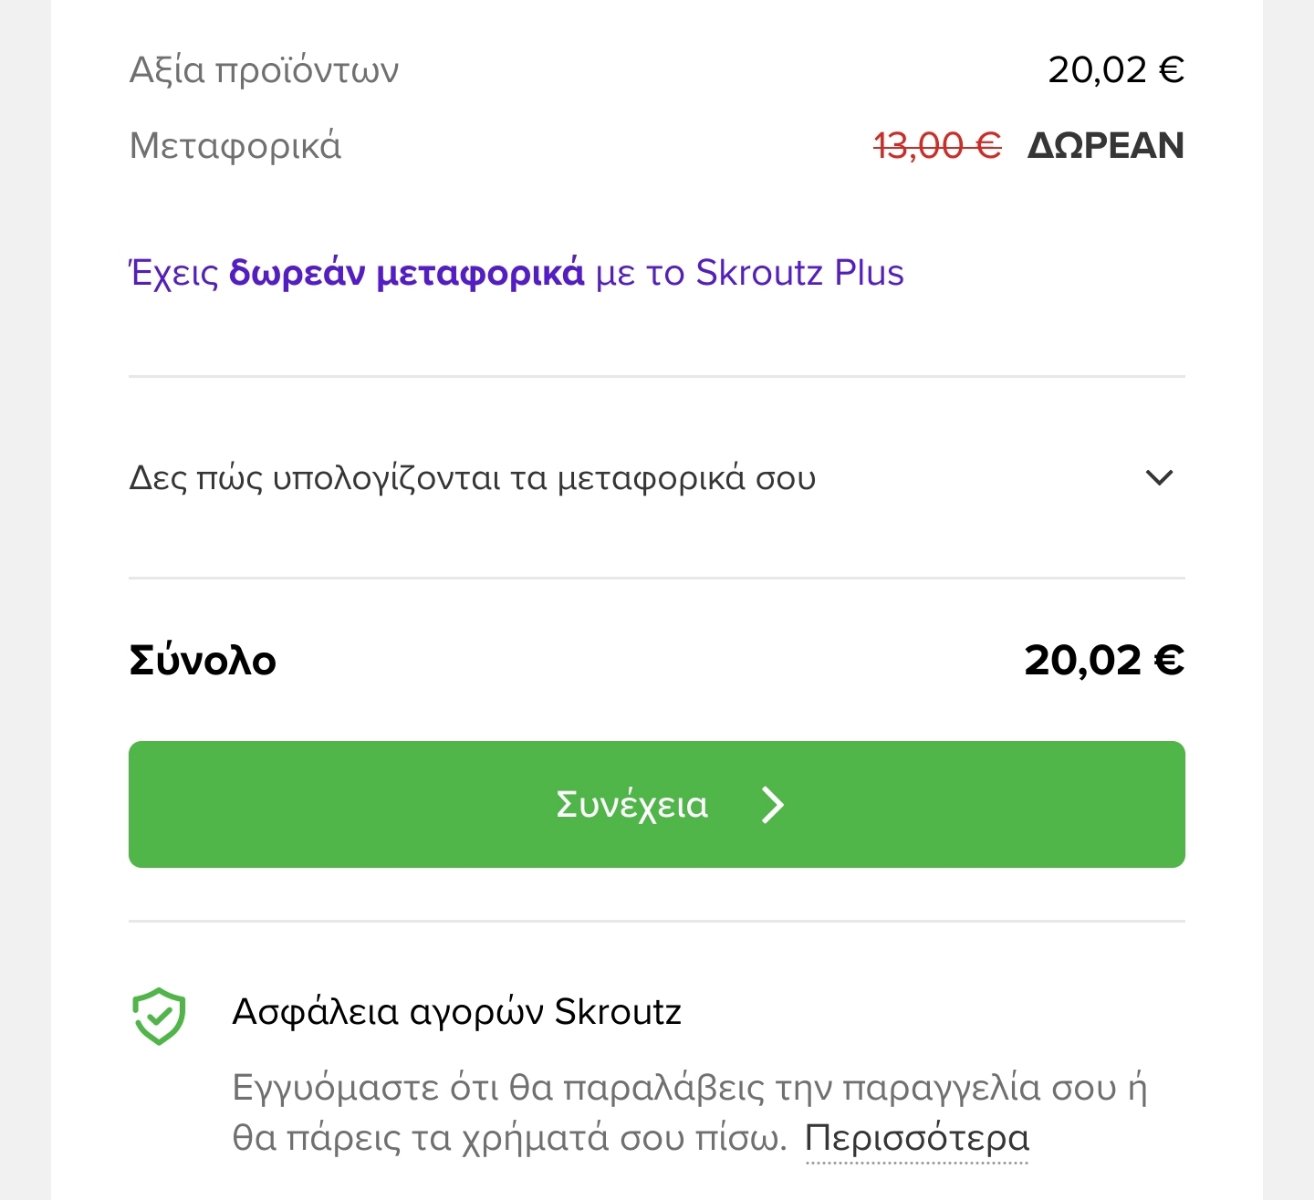Click the 'Ασφάλεια αγορών Skroutz' heading
This screenshot has width=1314, height=1200.
457,1012
